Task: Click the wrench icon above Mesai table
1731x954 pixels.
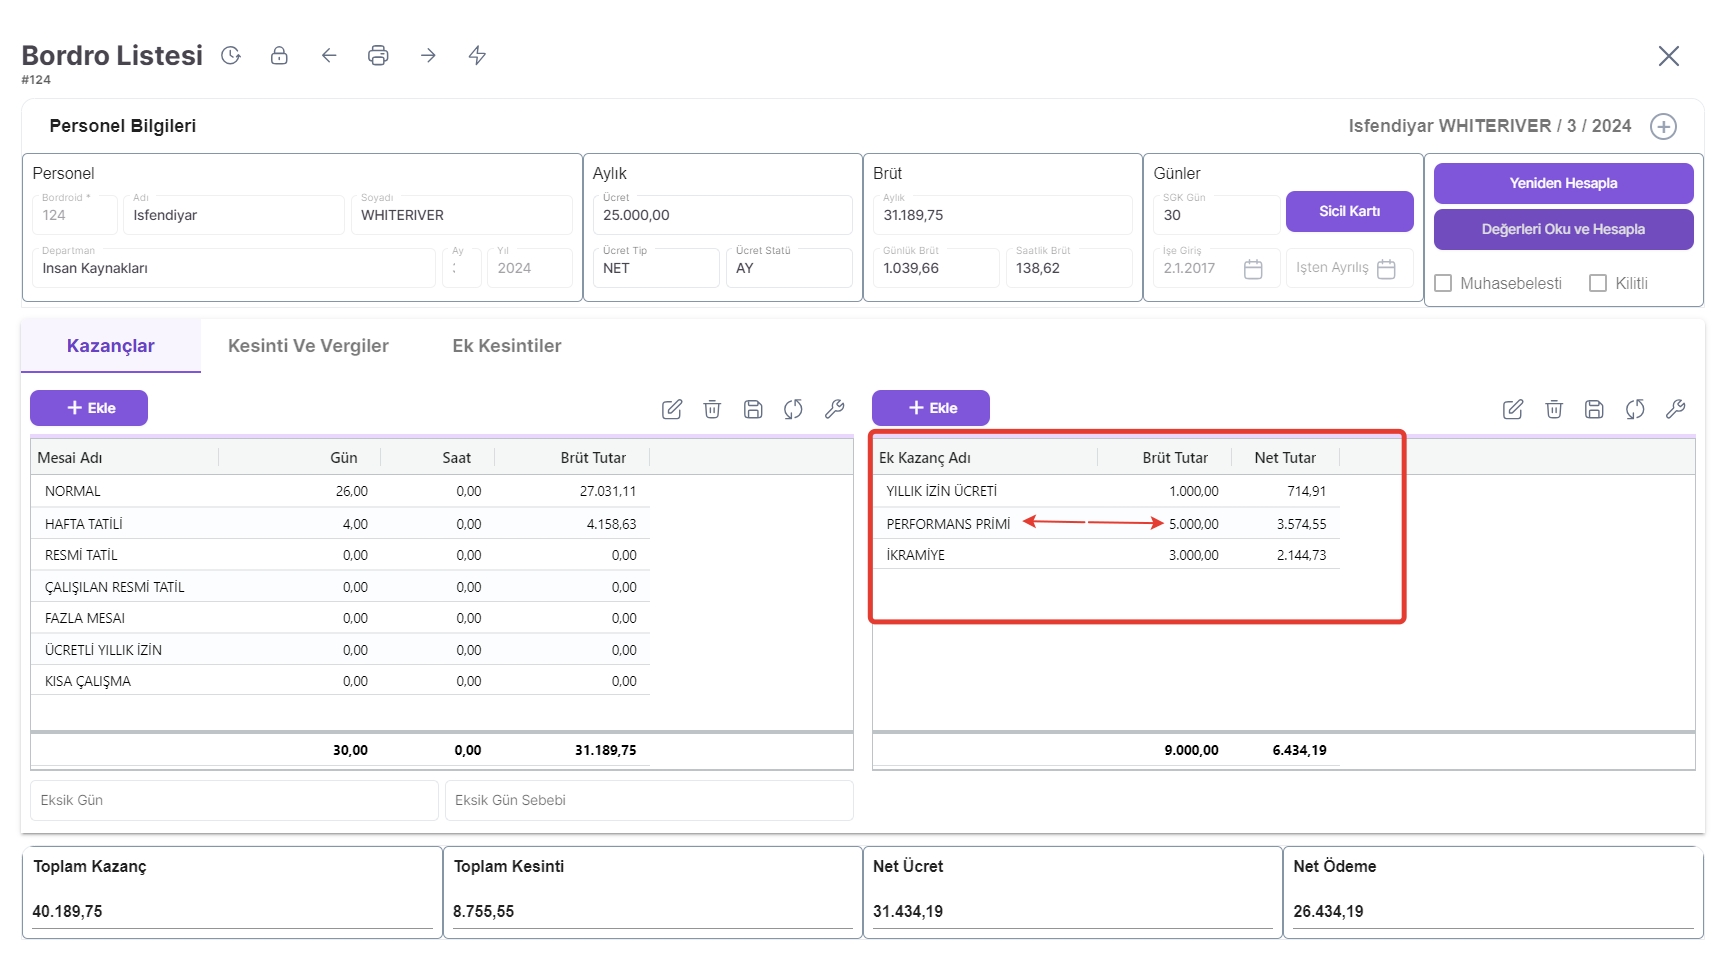Action: [x=834, y=409]
